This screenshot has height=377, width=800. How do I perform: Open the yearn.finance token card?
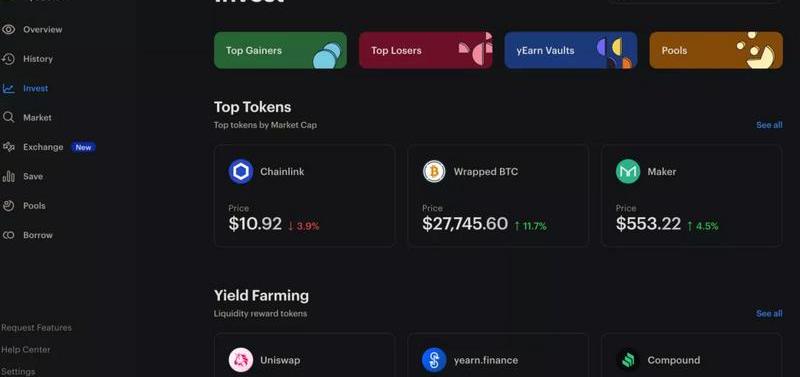(498, 355)
